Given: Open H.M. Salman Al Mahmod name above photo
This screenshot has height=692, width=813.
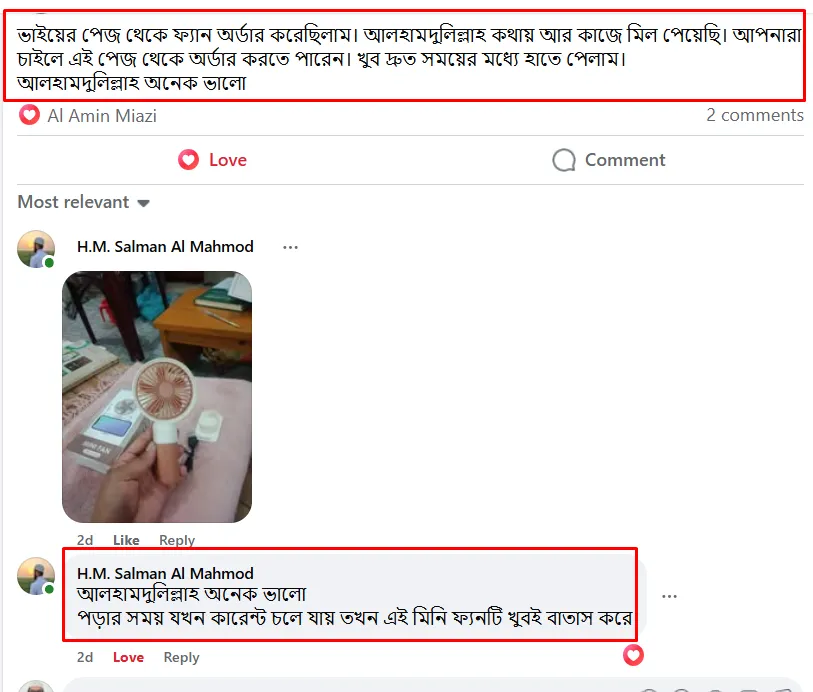Looking at the screenshot, I should pos(165,247).
